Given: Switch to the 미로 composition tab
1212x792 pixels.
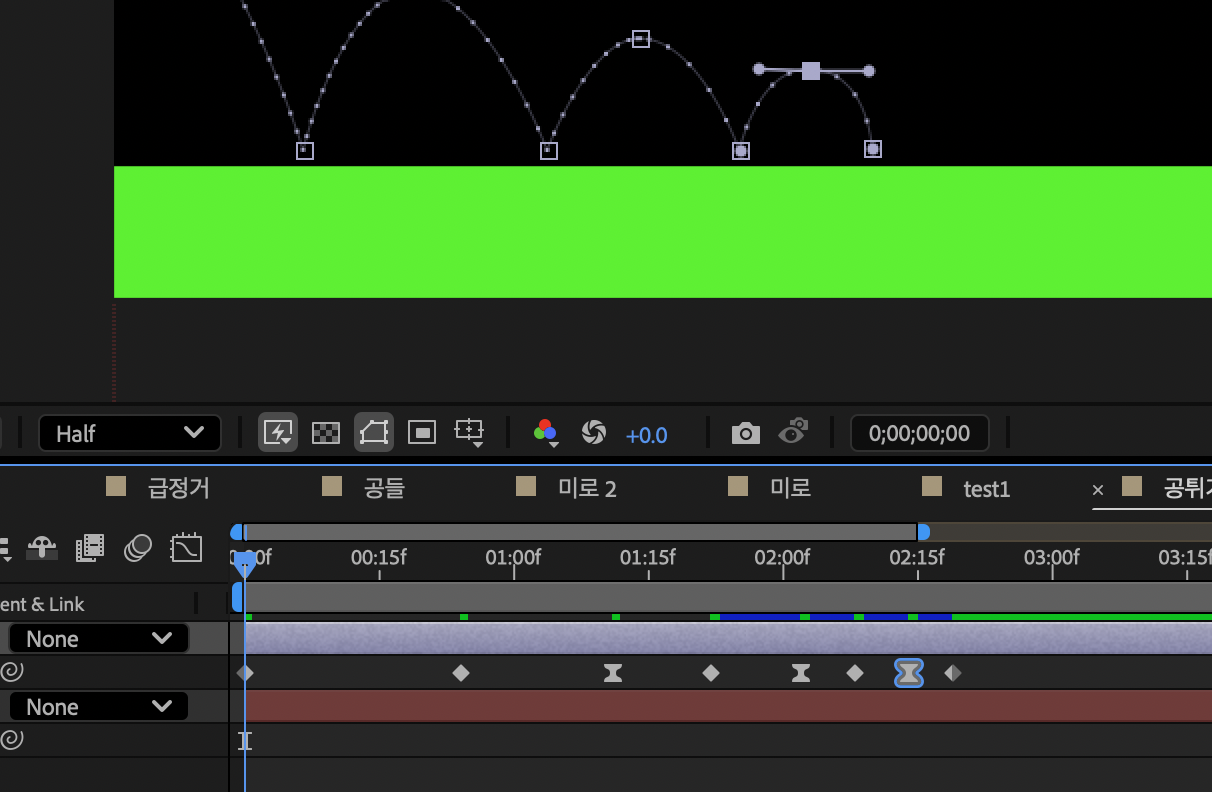Looking at the screenshot, I should pos(791,488).
